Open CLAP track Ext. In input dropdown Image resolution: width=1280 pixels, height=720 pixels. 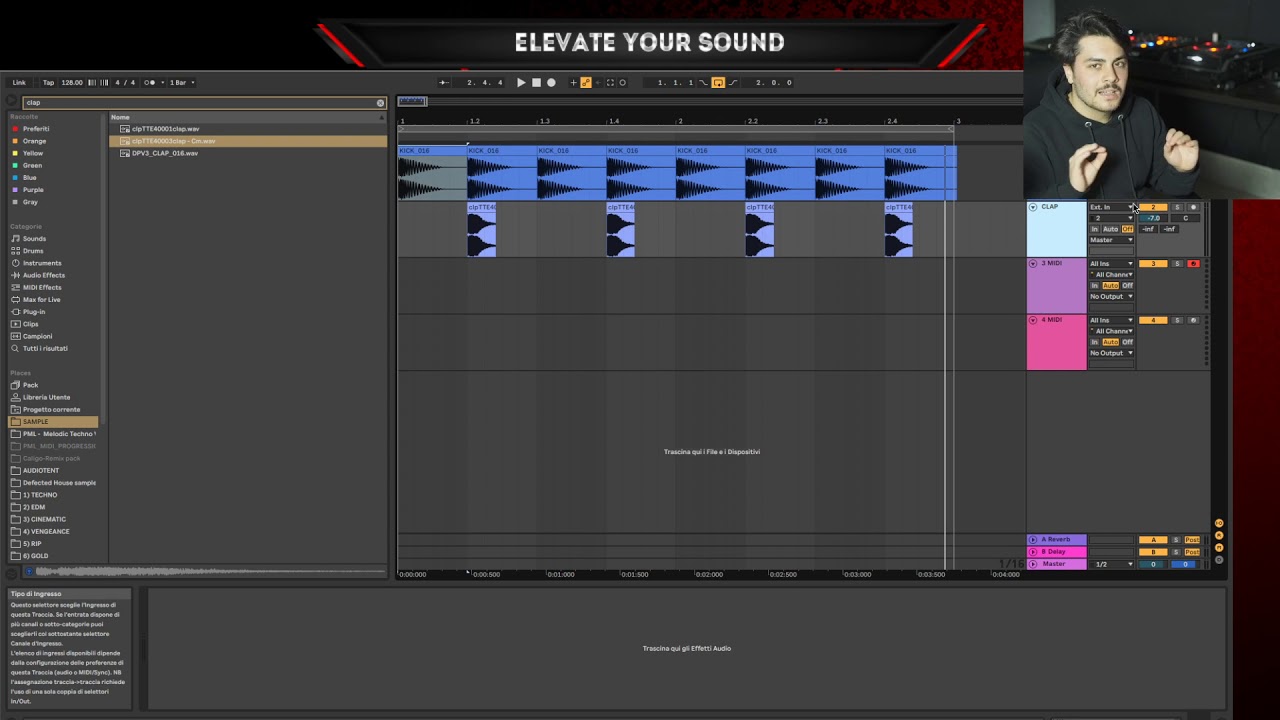1112,207
